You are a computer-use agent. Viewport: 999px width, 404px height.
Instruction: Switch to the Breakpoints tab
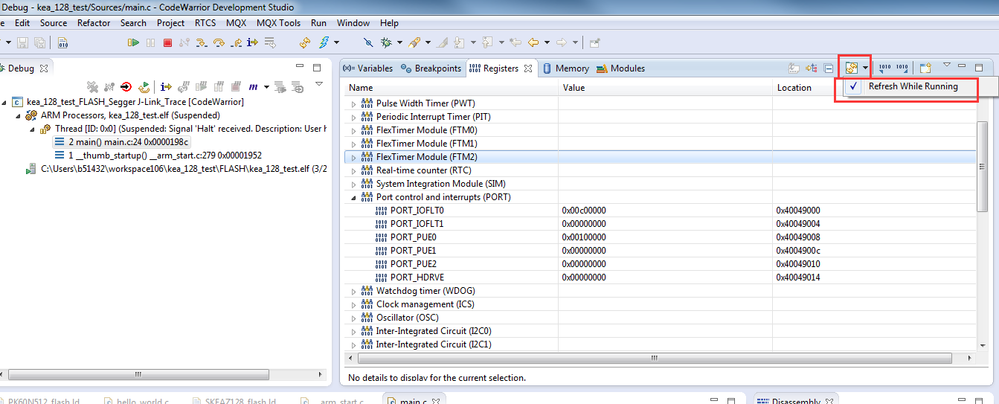point(431,68)
